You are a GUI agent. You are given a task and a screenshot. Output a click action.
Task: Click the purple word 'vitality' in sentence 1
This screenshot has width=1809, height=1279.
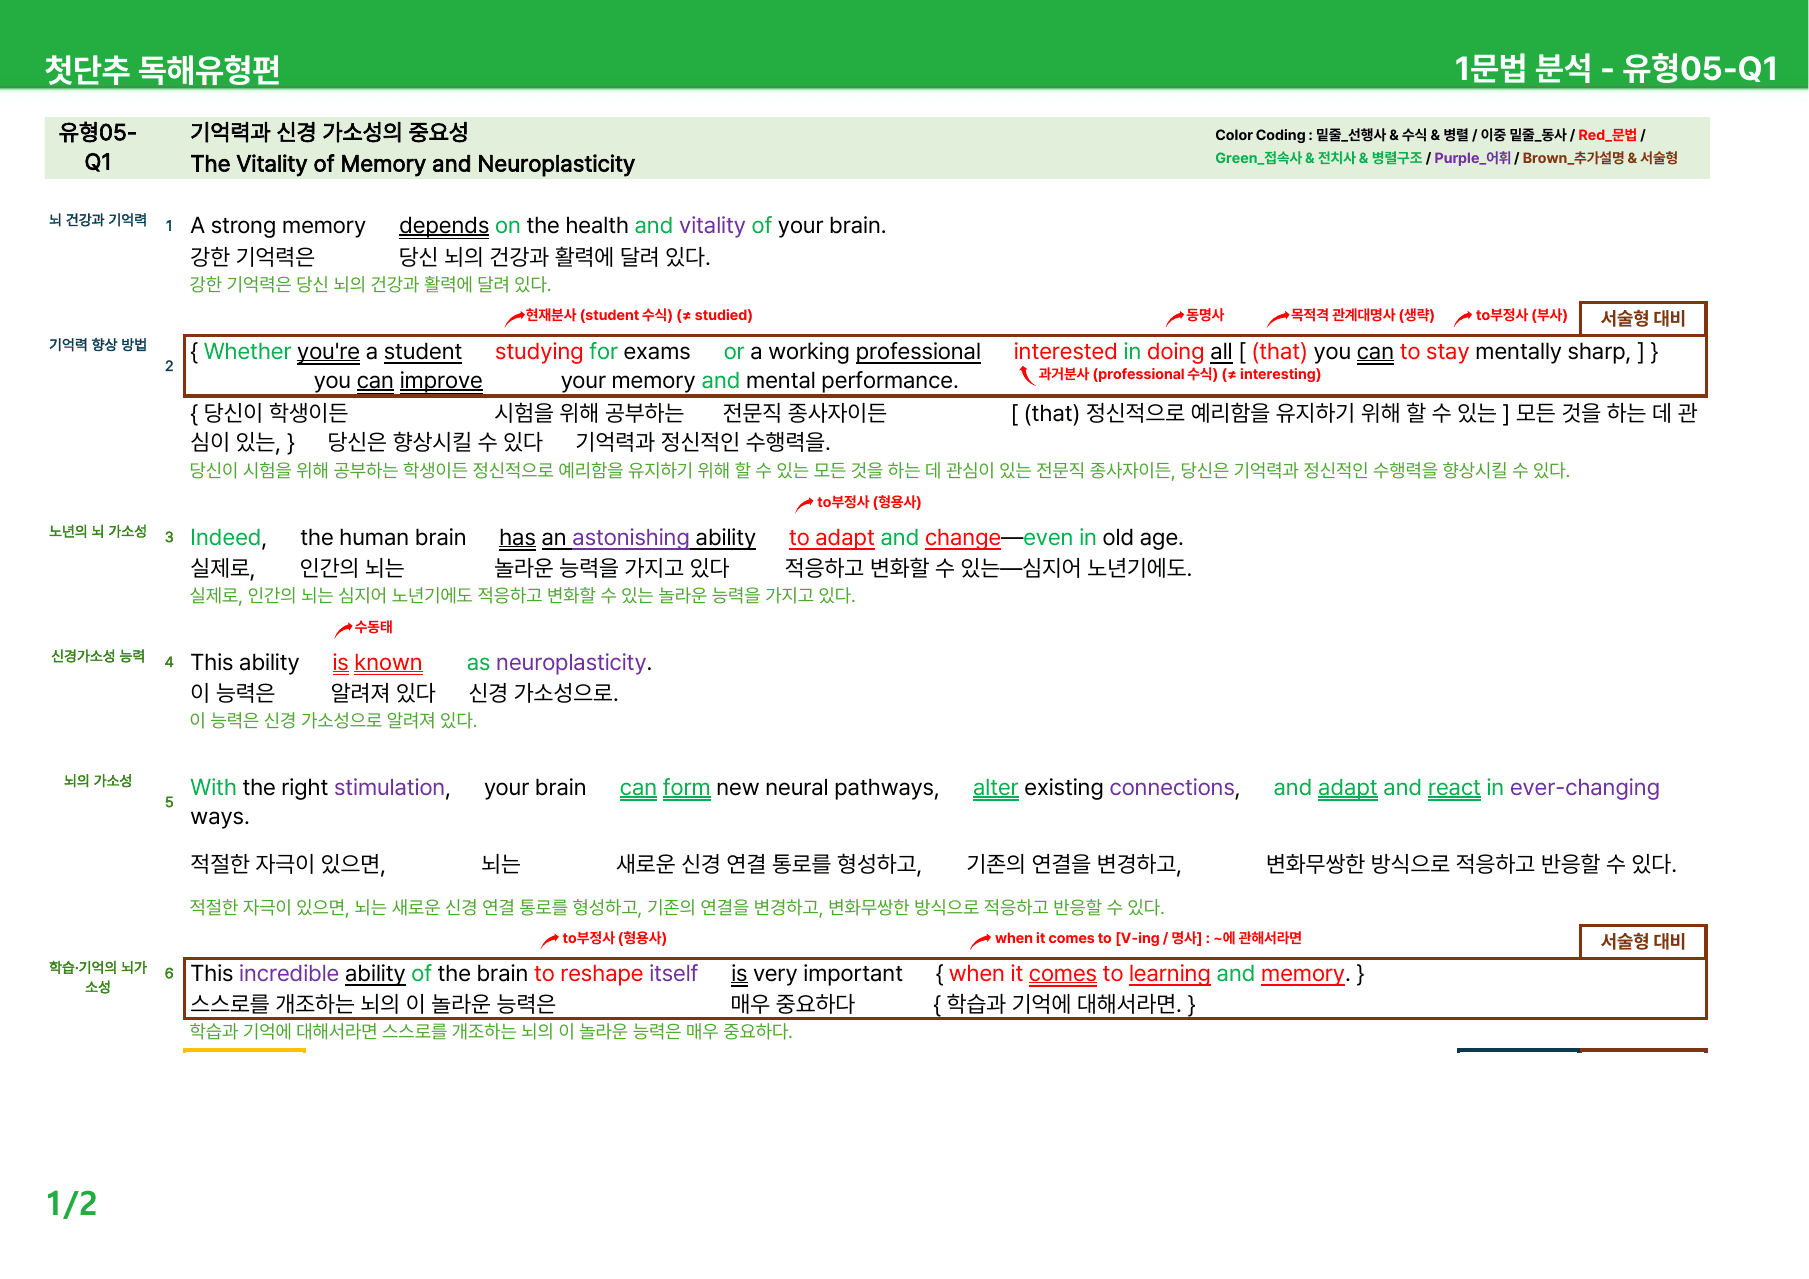[712, 226]
